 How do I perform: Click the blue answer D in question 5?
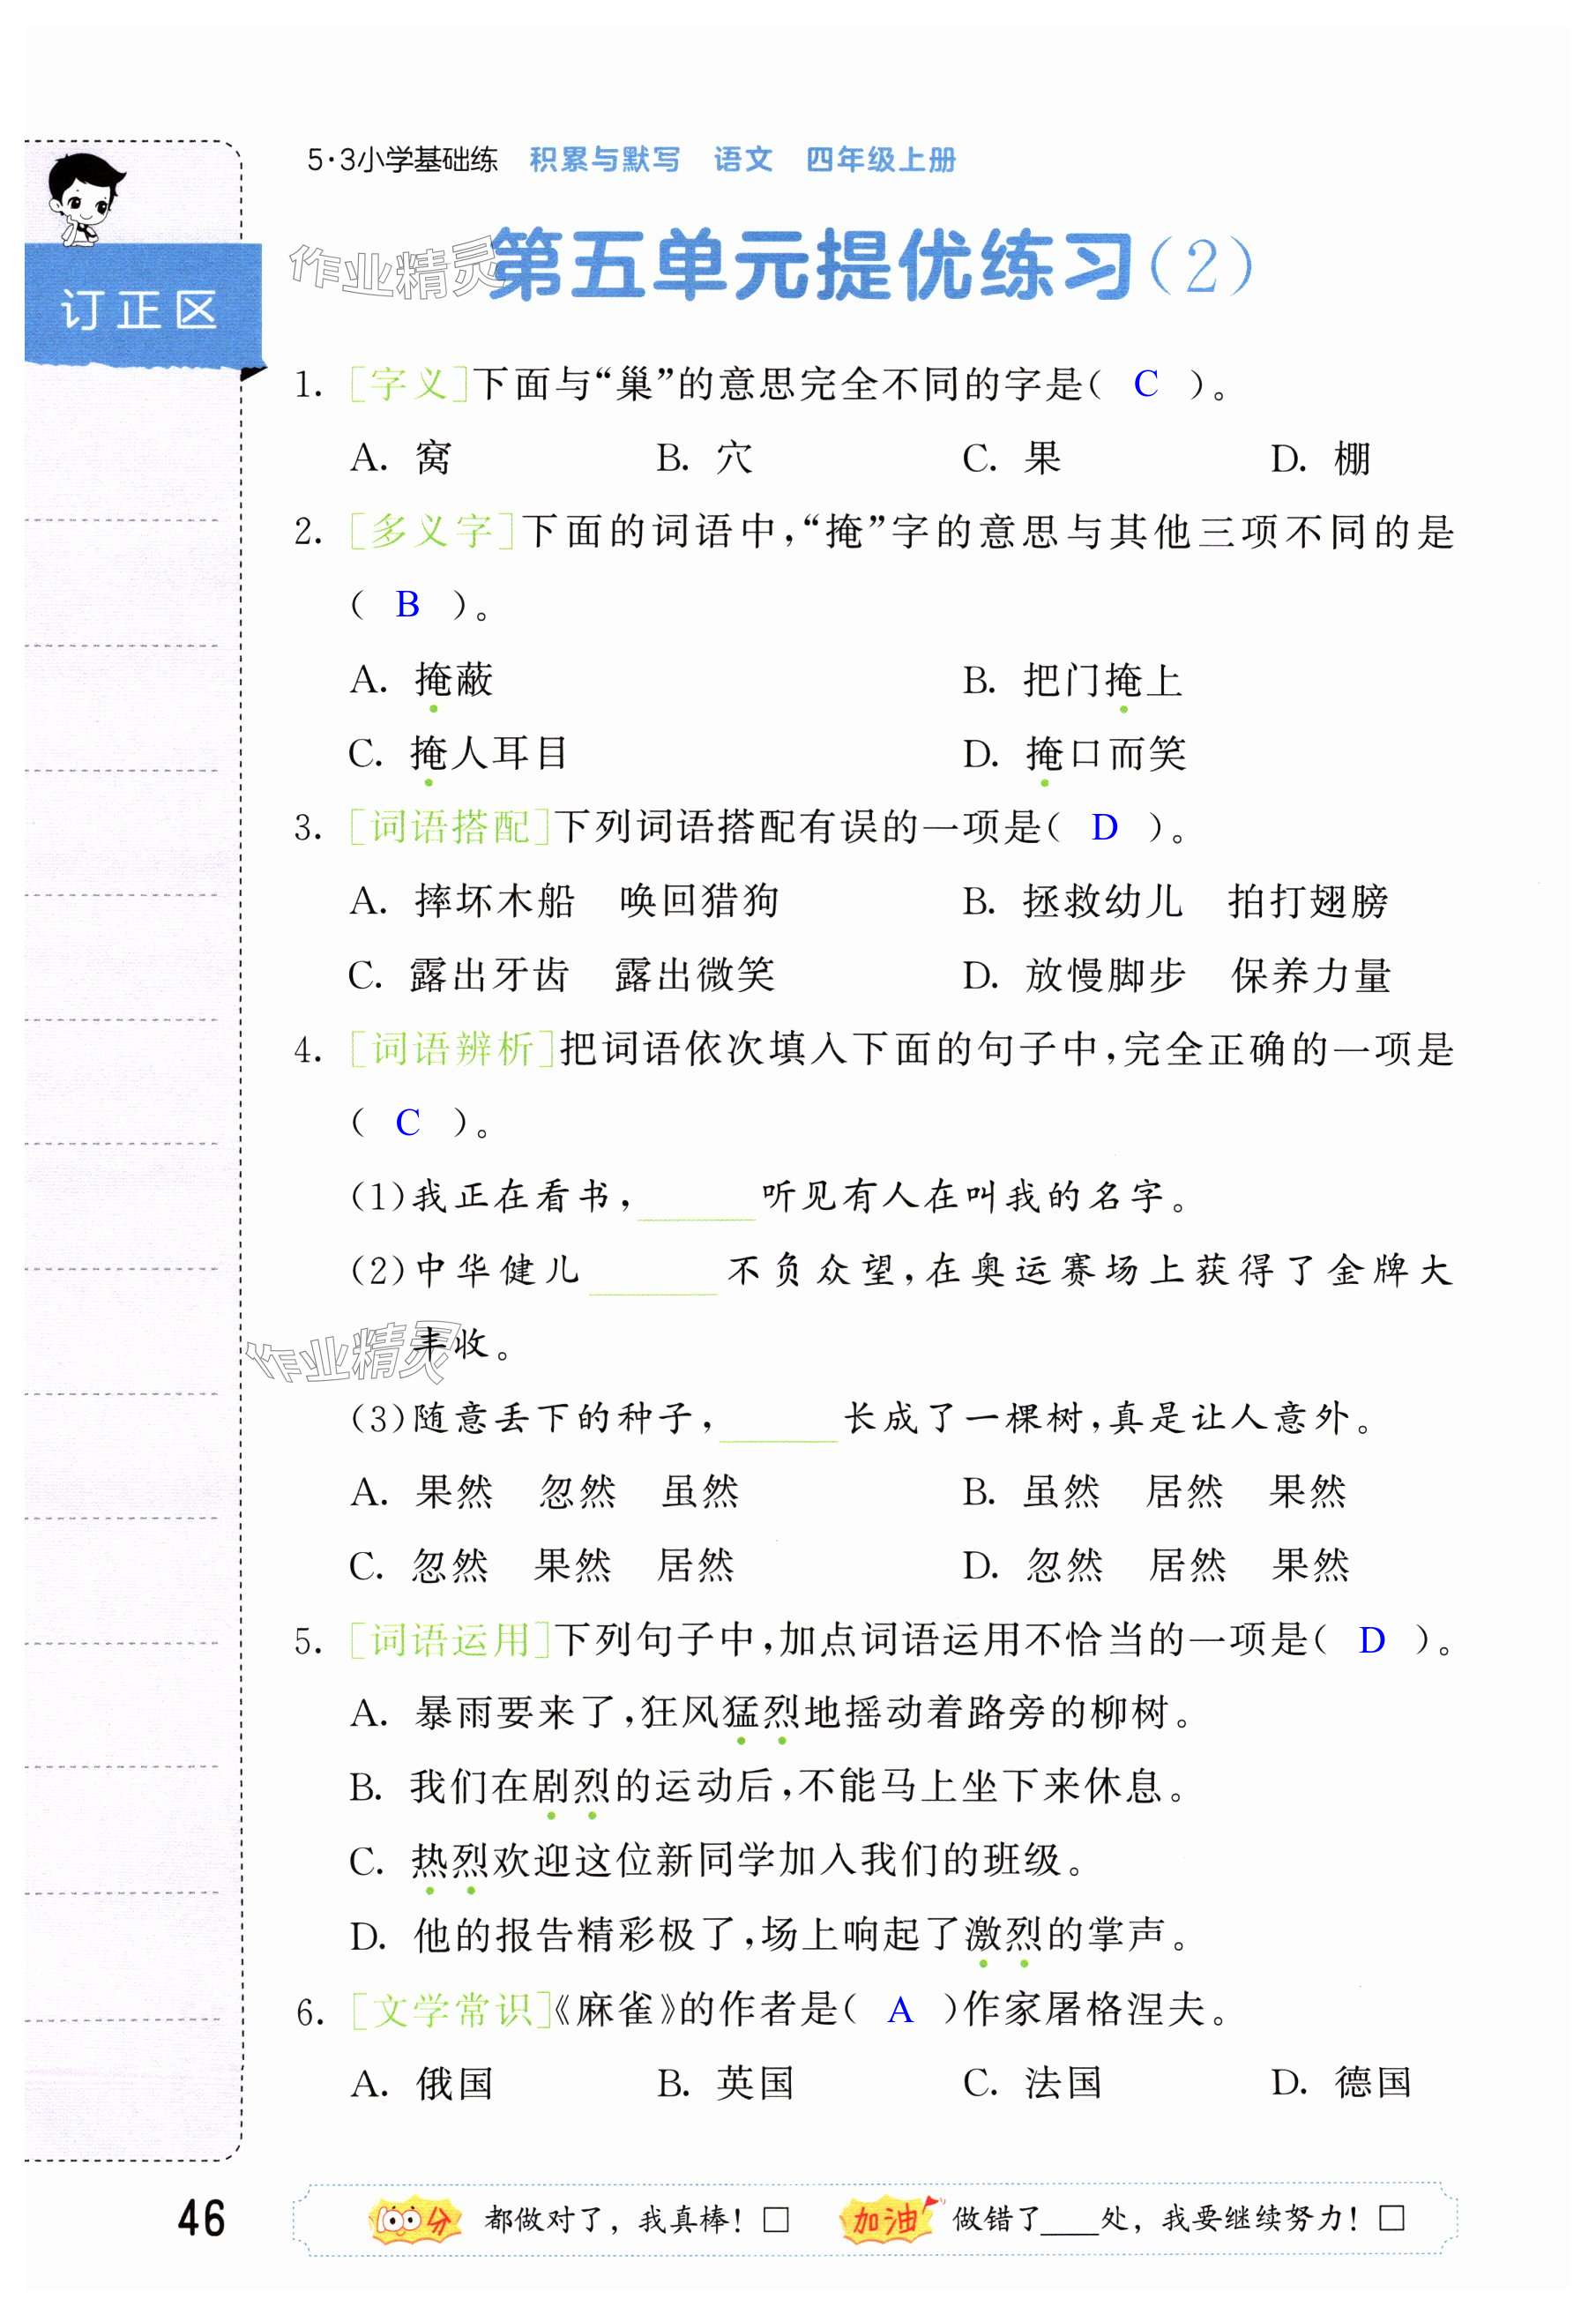tap(1371, 1641)
